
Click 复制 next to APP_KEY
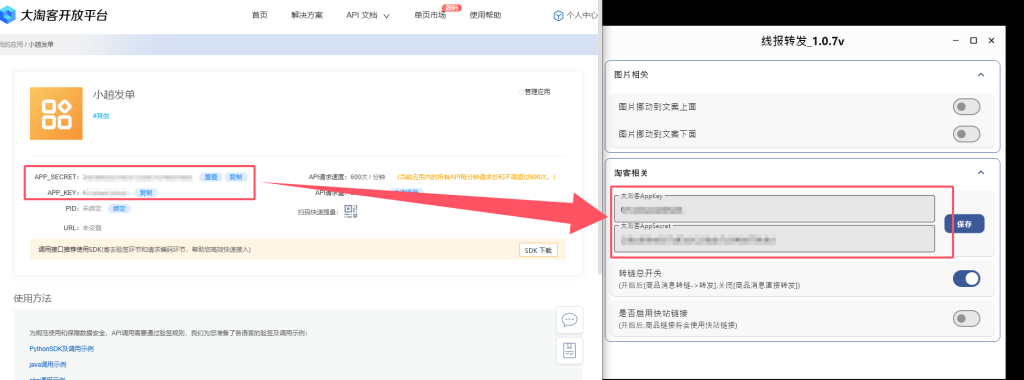click(146, 193)
